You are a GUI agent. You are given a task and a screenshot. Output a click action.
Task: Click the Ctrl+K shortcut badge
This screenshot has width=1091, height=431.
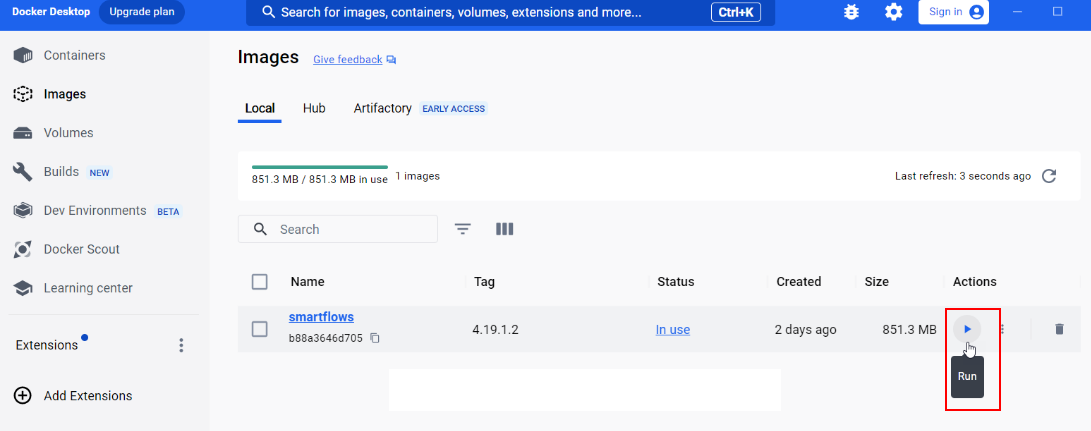tap(736, 13)
